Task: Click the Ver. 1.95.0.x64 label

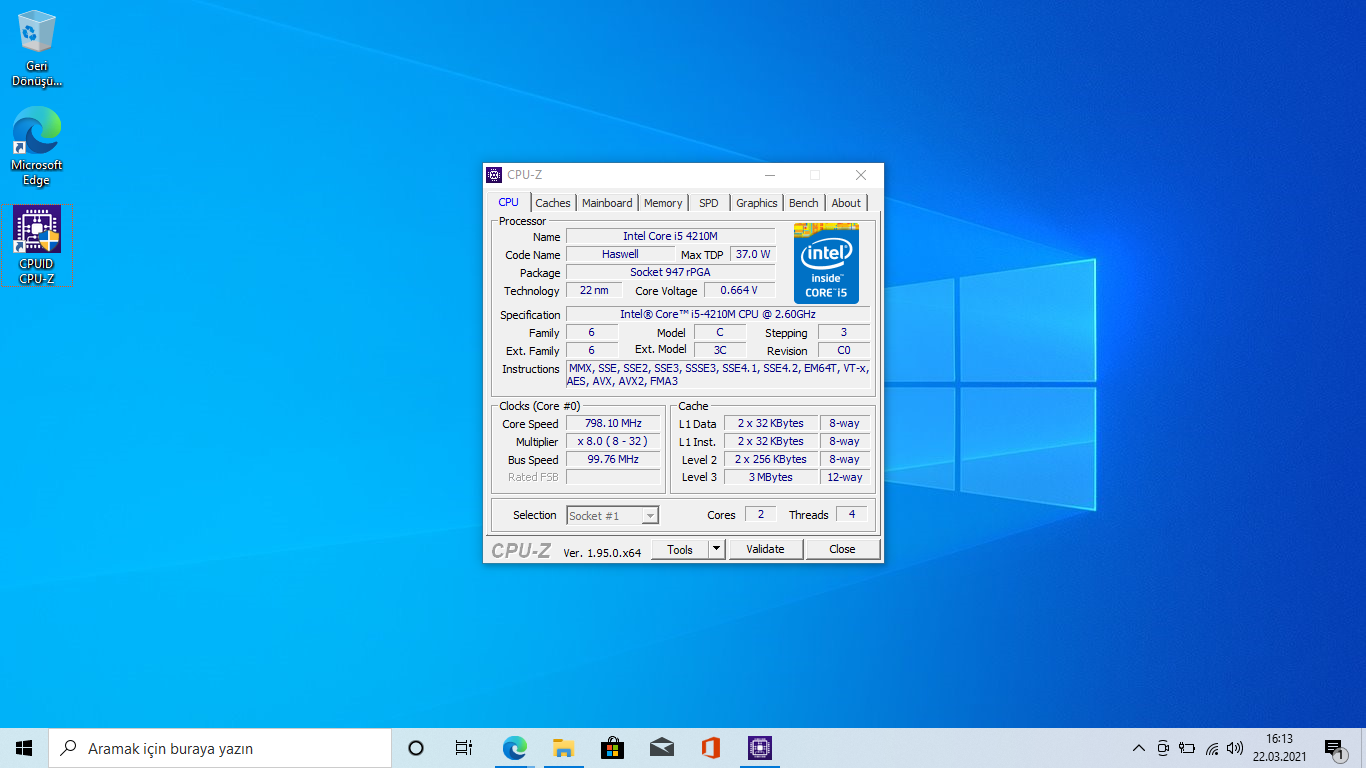Action: pyautogui.click(x=602, y=552)
